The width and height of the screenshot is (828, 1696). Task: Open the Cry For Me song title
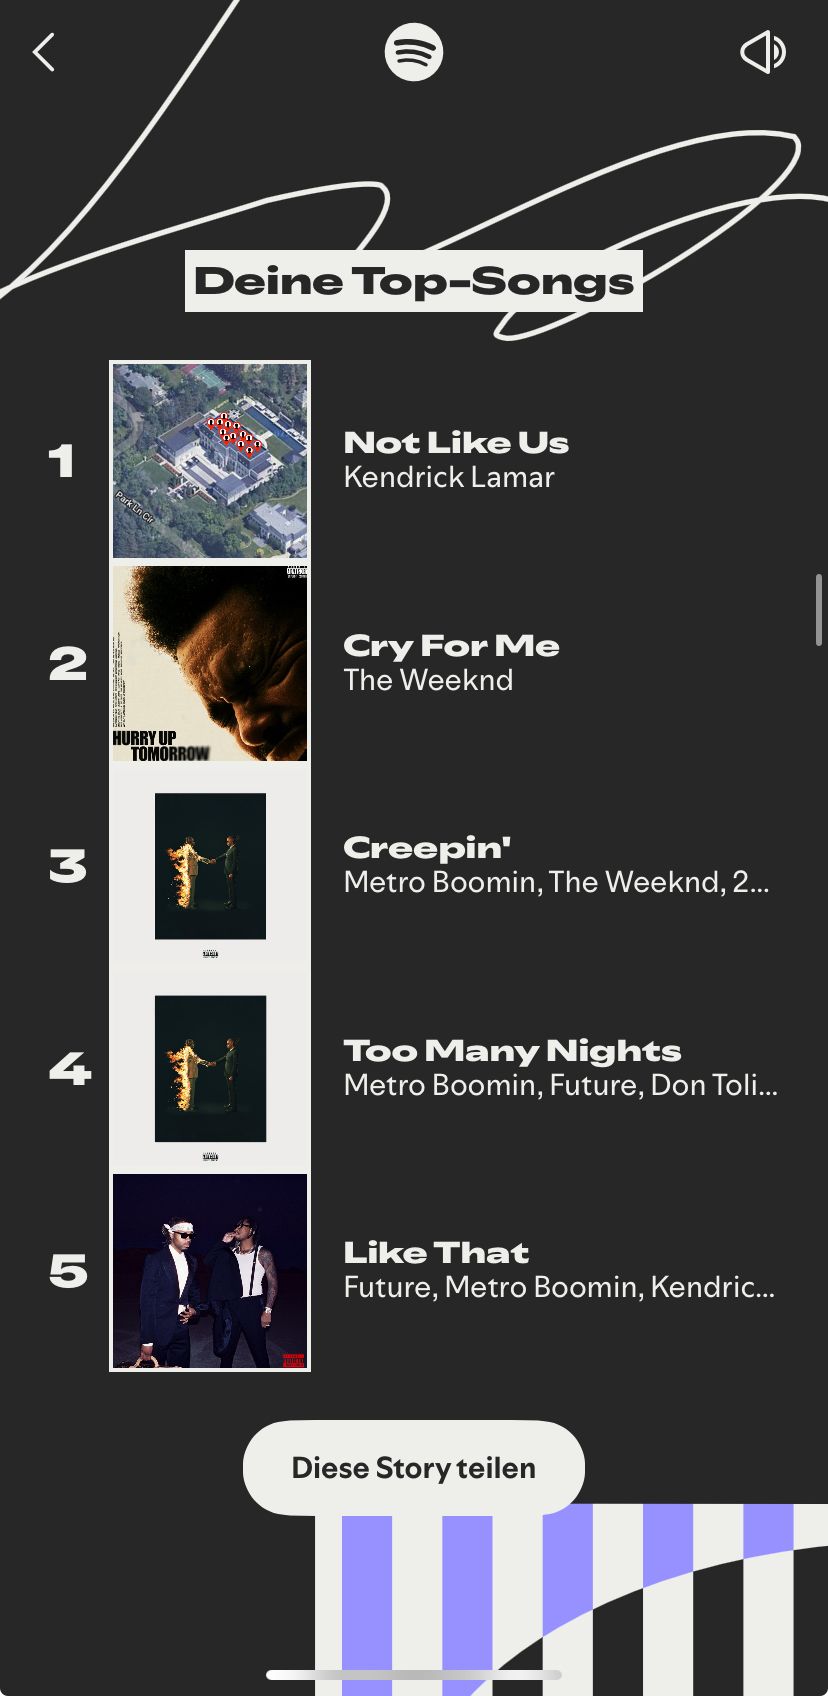point(451,646)
